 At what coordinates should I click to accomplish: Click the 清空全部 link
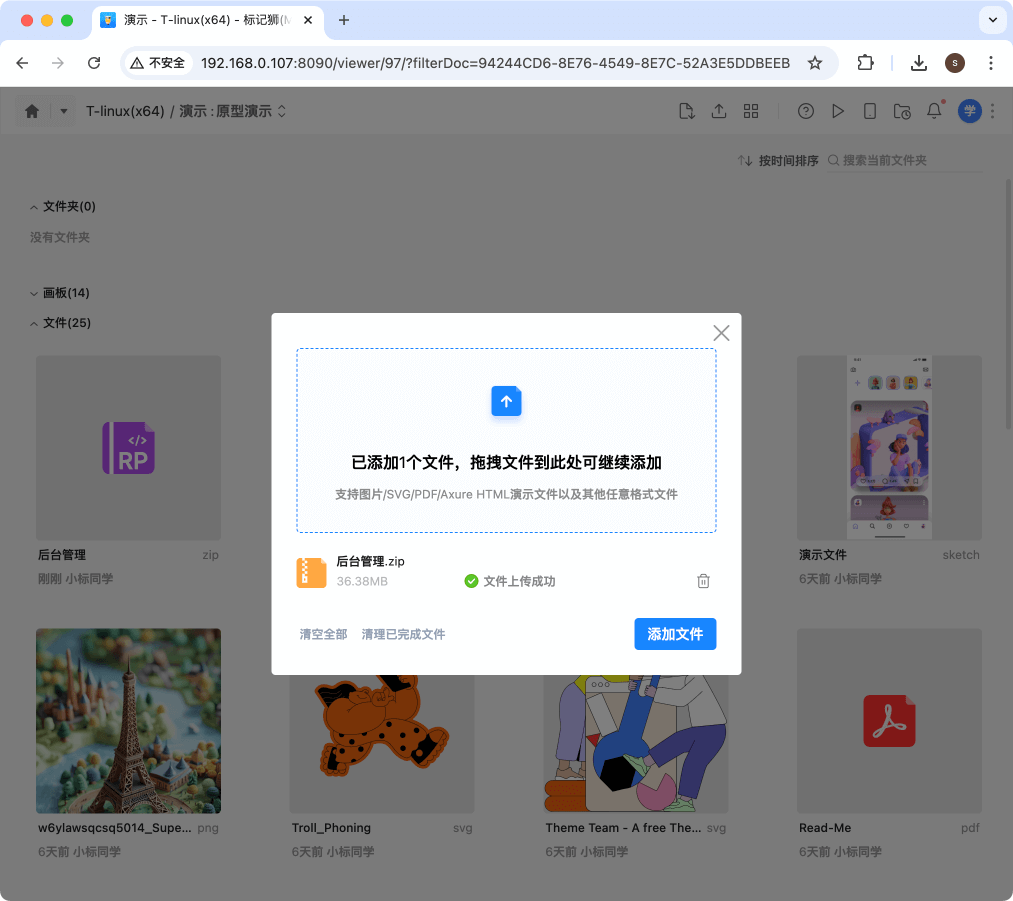point(323,634)
